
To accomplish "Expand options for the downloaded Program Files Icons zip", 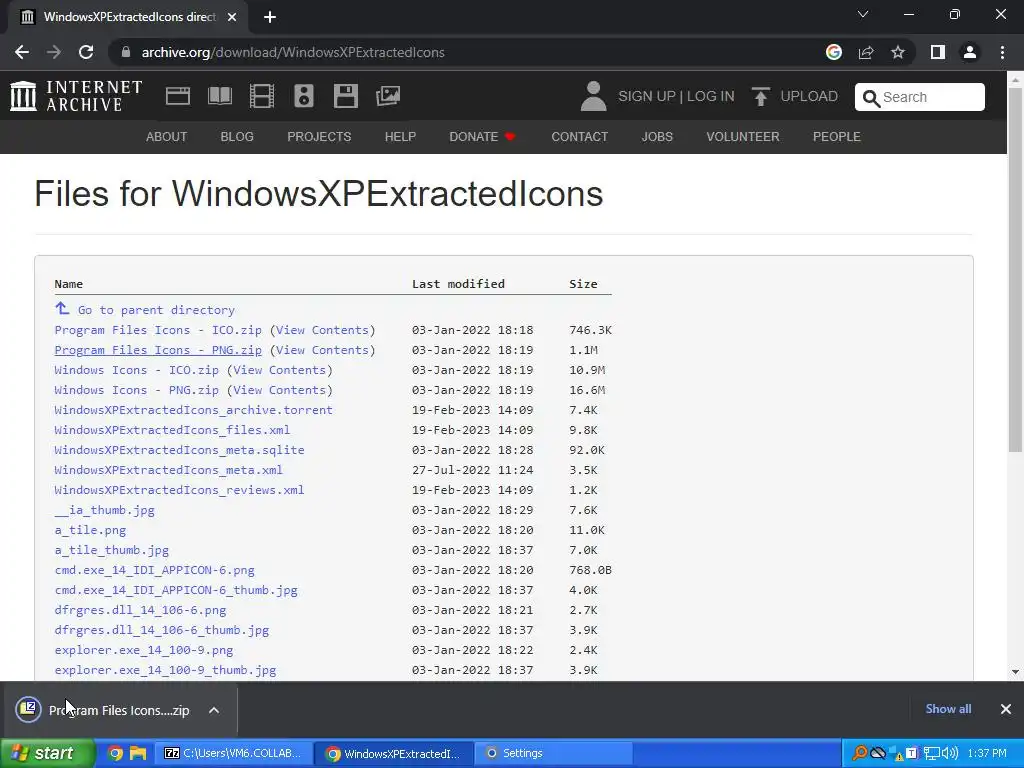I will click(x=214, y=710).
